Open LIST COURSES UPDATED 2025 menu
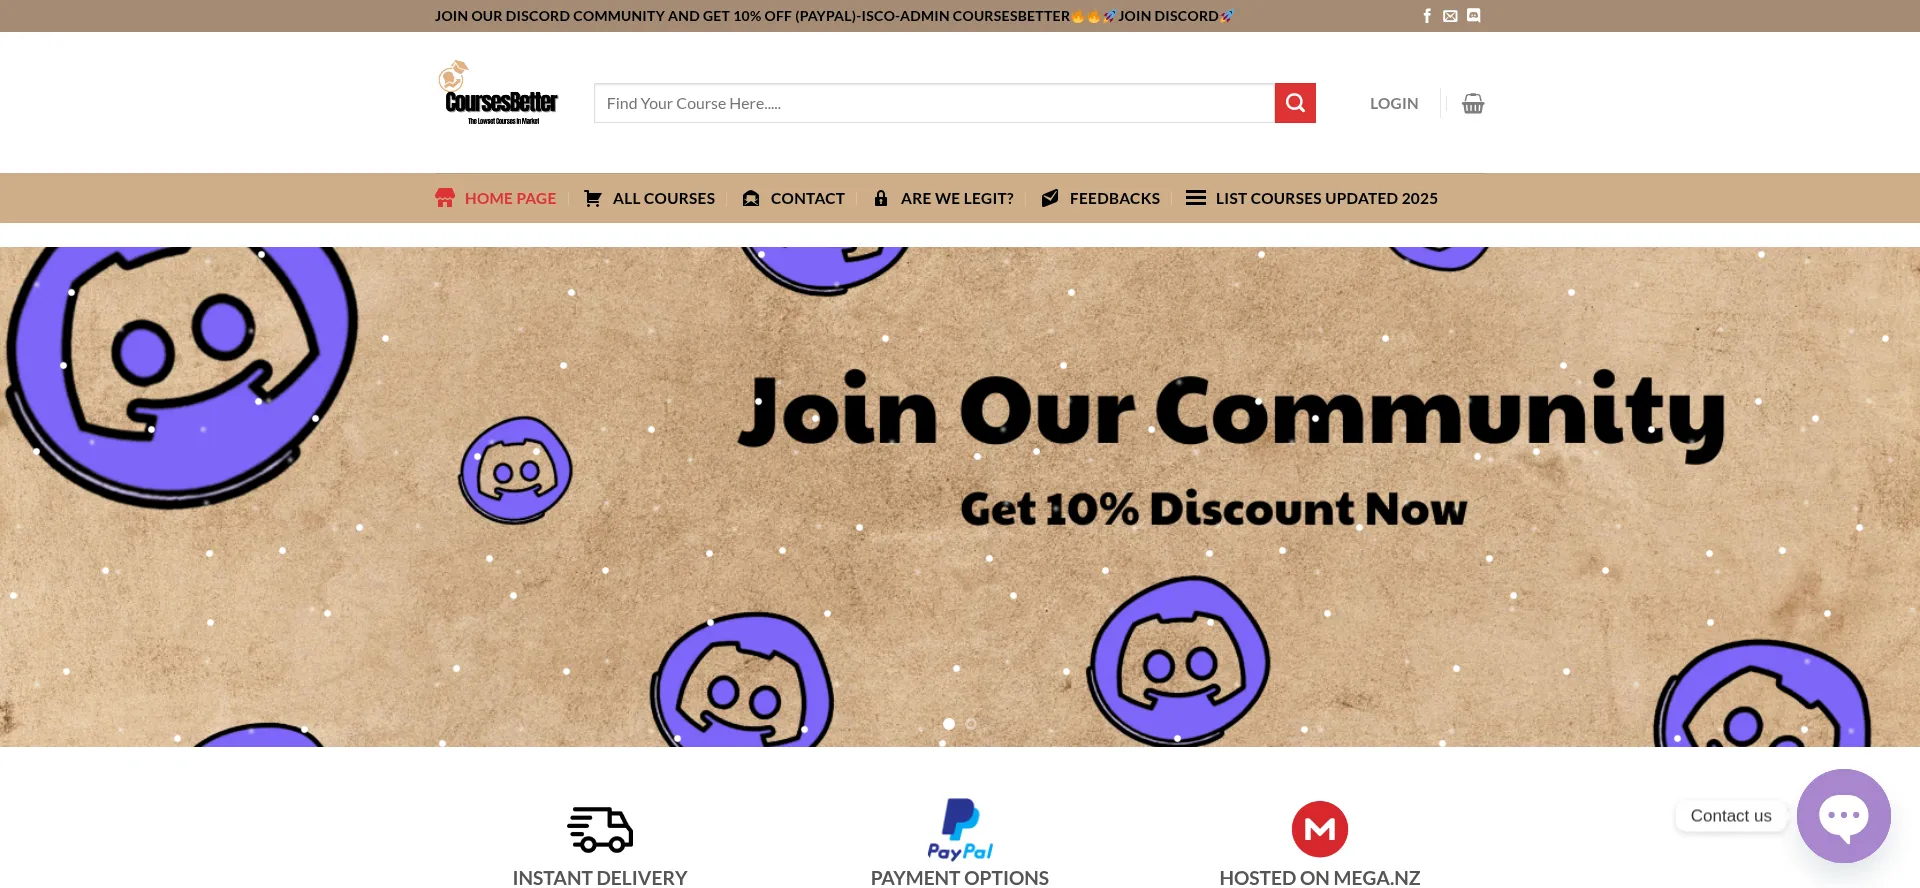 [x=1311, y=198]
